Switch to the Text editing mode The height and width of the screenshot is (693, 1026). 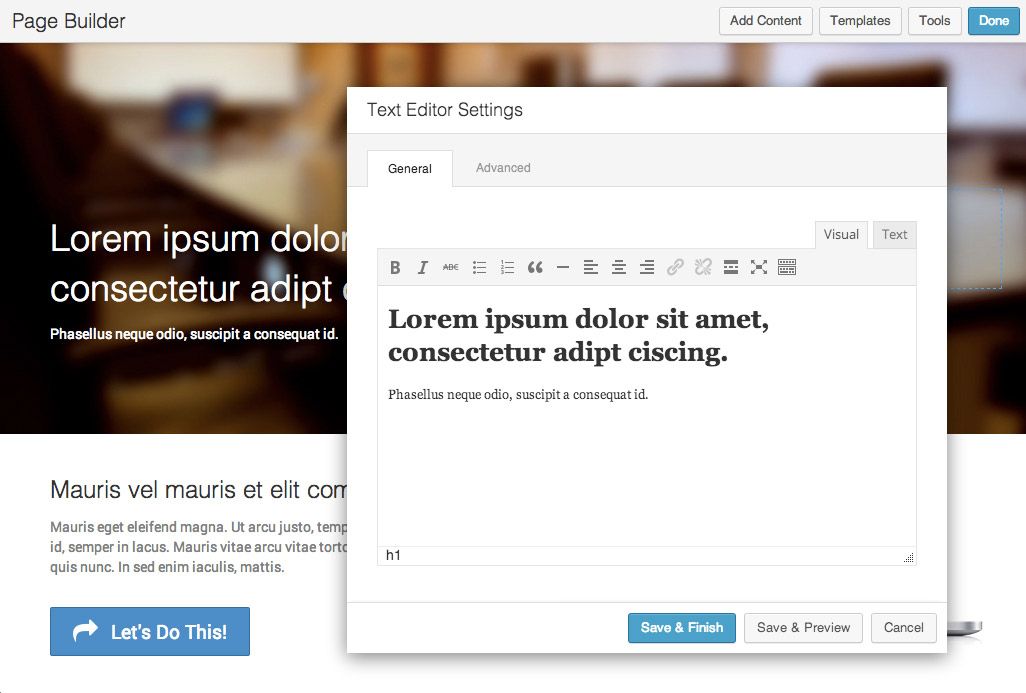click(x=894, y=234)
